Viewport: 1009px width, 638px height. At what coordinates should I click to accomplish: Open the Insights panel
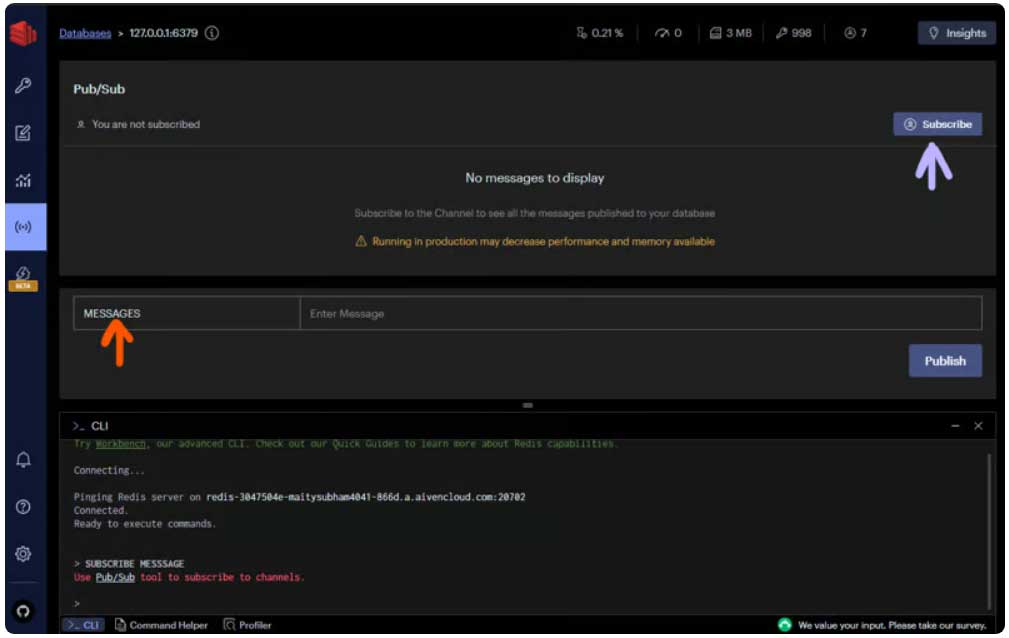coord(956,33)
